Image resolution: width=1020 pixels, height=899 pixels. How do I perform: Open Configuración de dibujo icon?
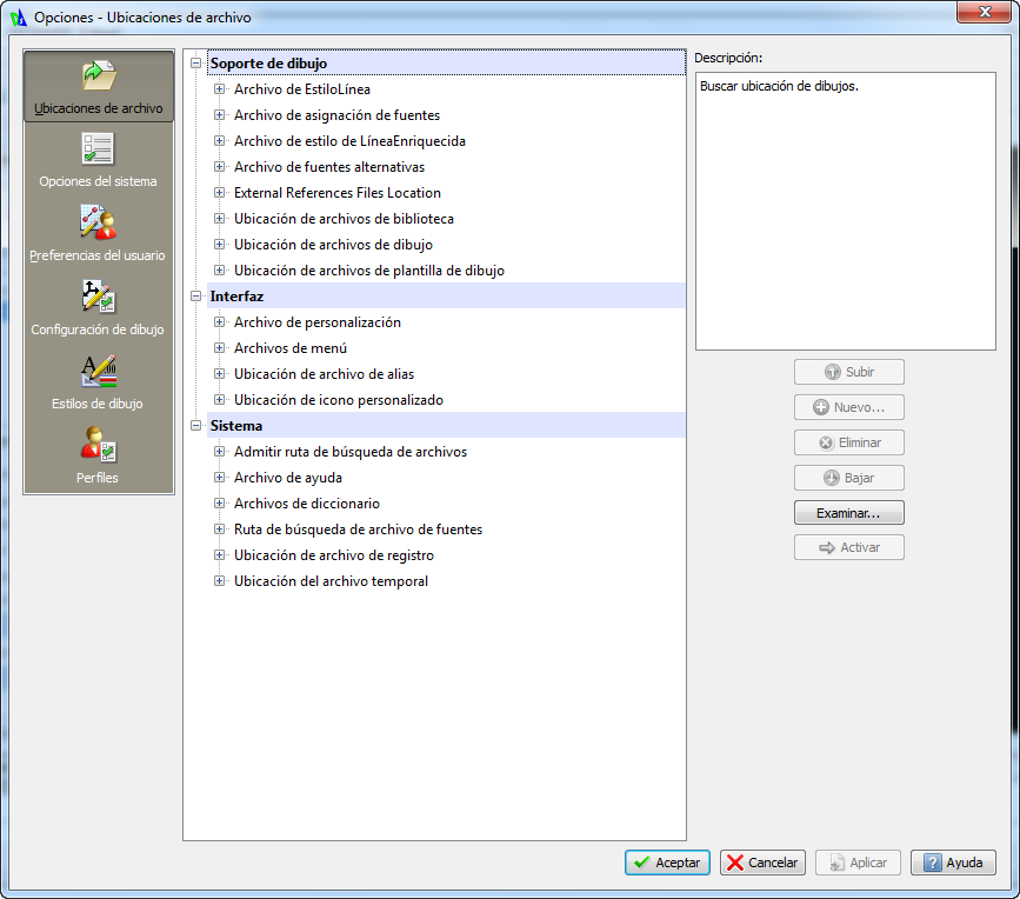pyautogui.click(x=98, y=297)
